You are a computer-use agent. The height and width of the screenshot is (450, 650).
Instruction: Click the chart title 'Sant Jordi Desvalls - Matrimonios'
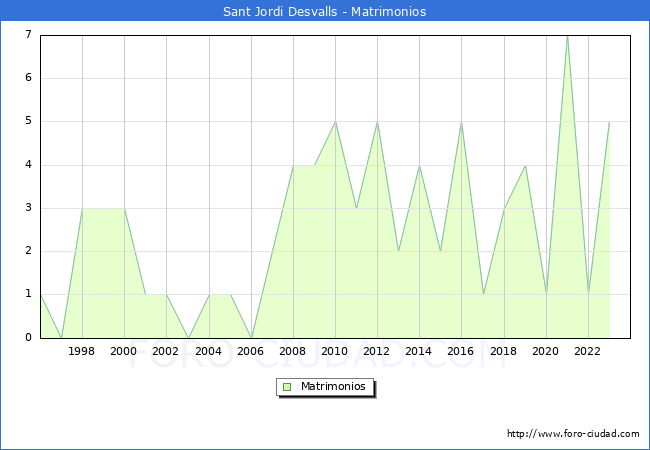click(325, 11)
